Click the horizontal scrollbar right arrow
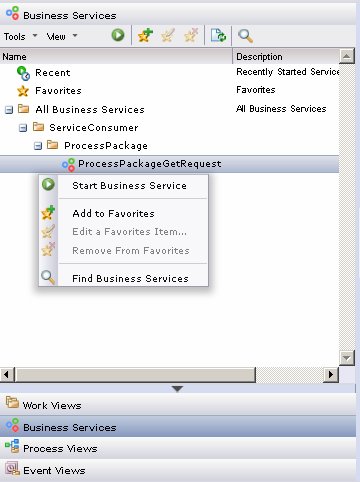This screenshot has height=482, width=360. [331, 375]
